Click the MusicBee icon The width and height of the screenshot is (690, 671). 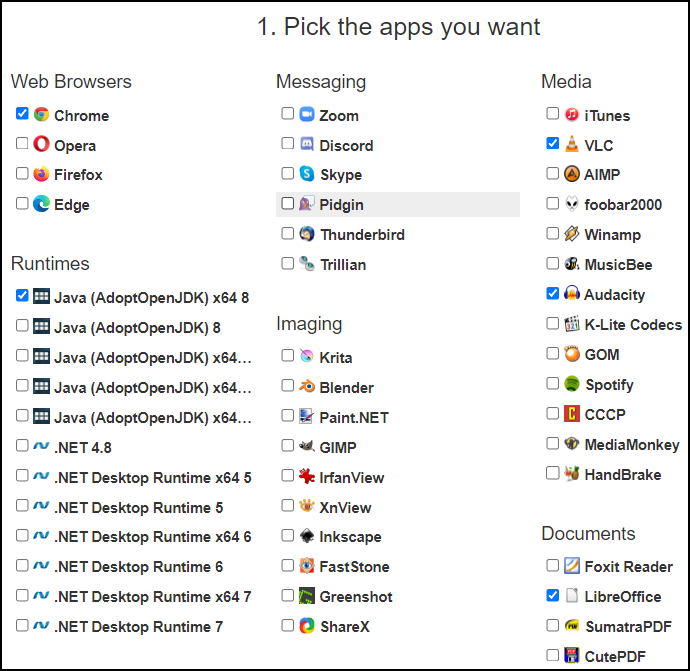click(x=572, y=264)
